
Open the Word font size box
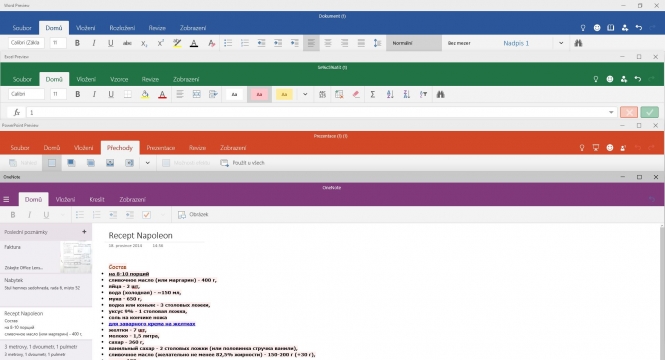[x=58, y=43]
